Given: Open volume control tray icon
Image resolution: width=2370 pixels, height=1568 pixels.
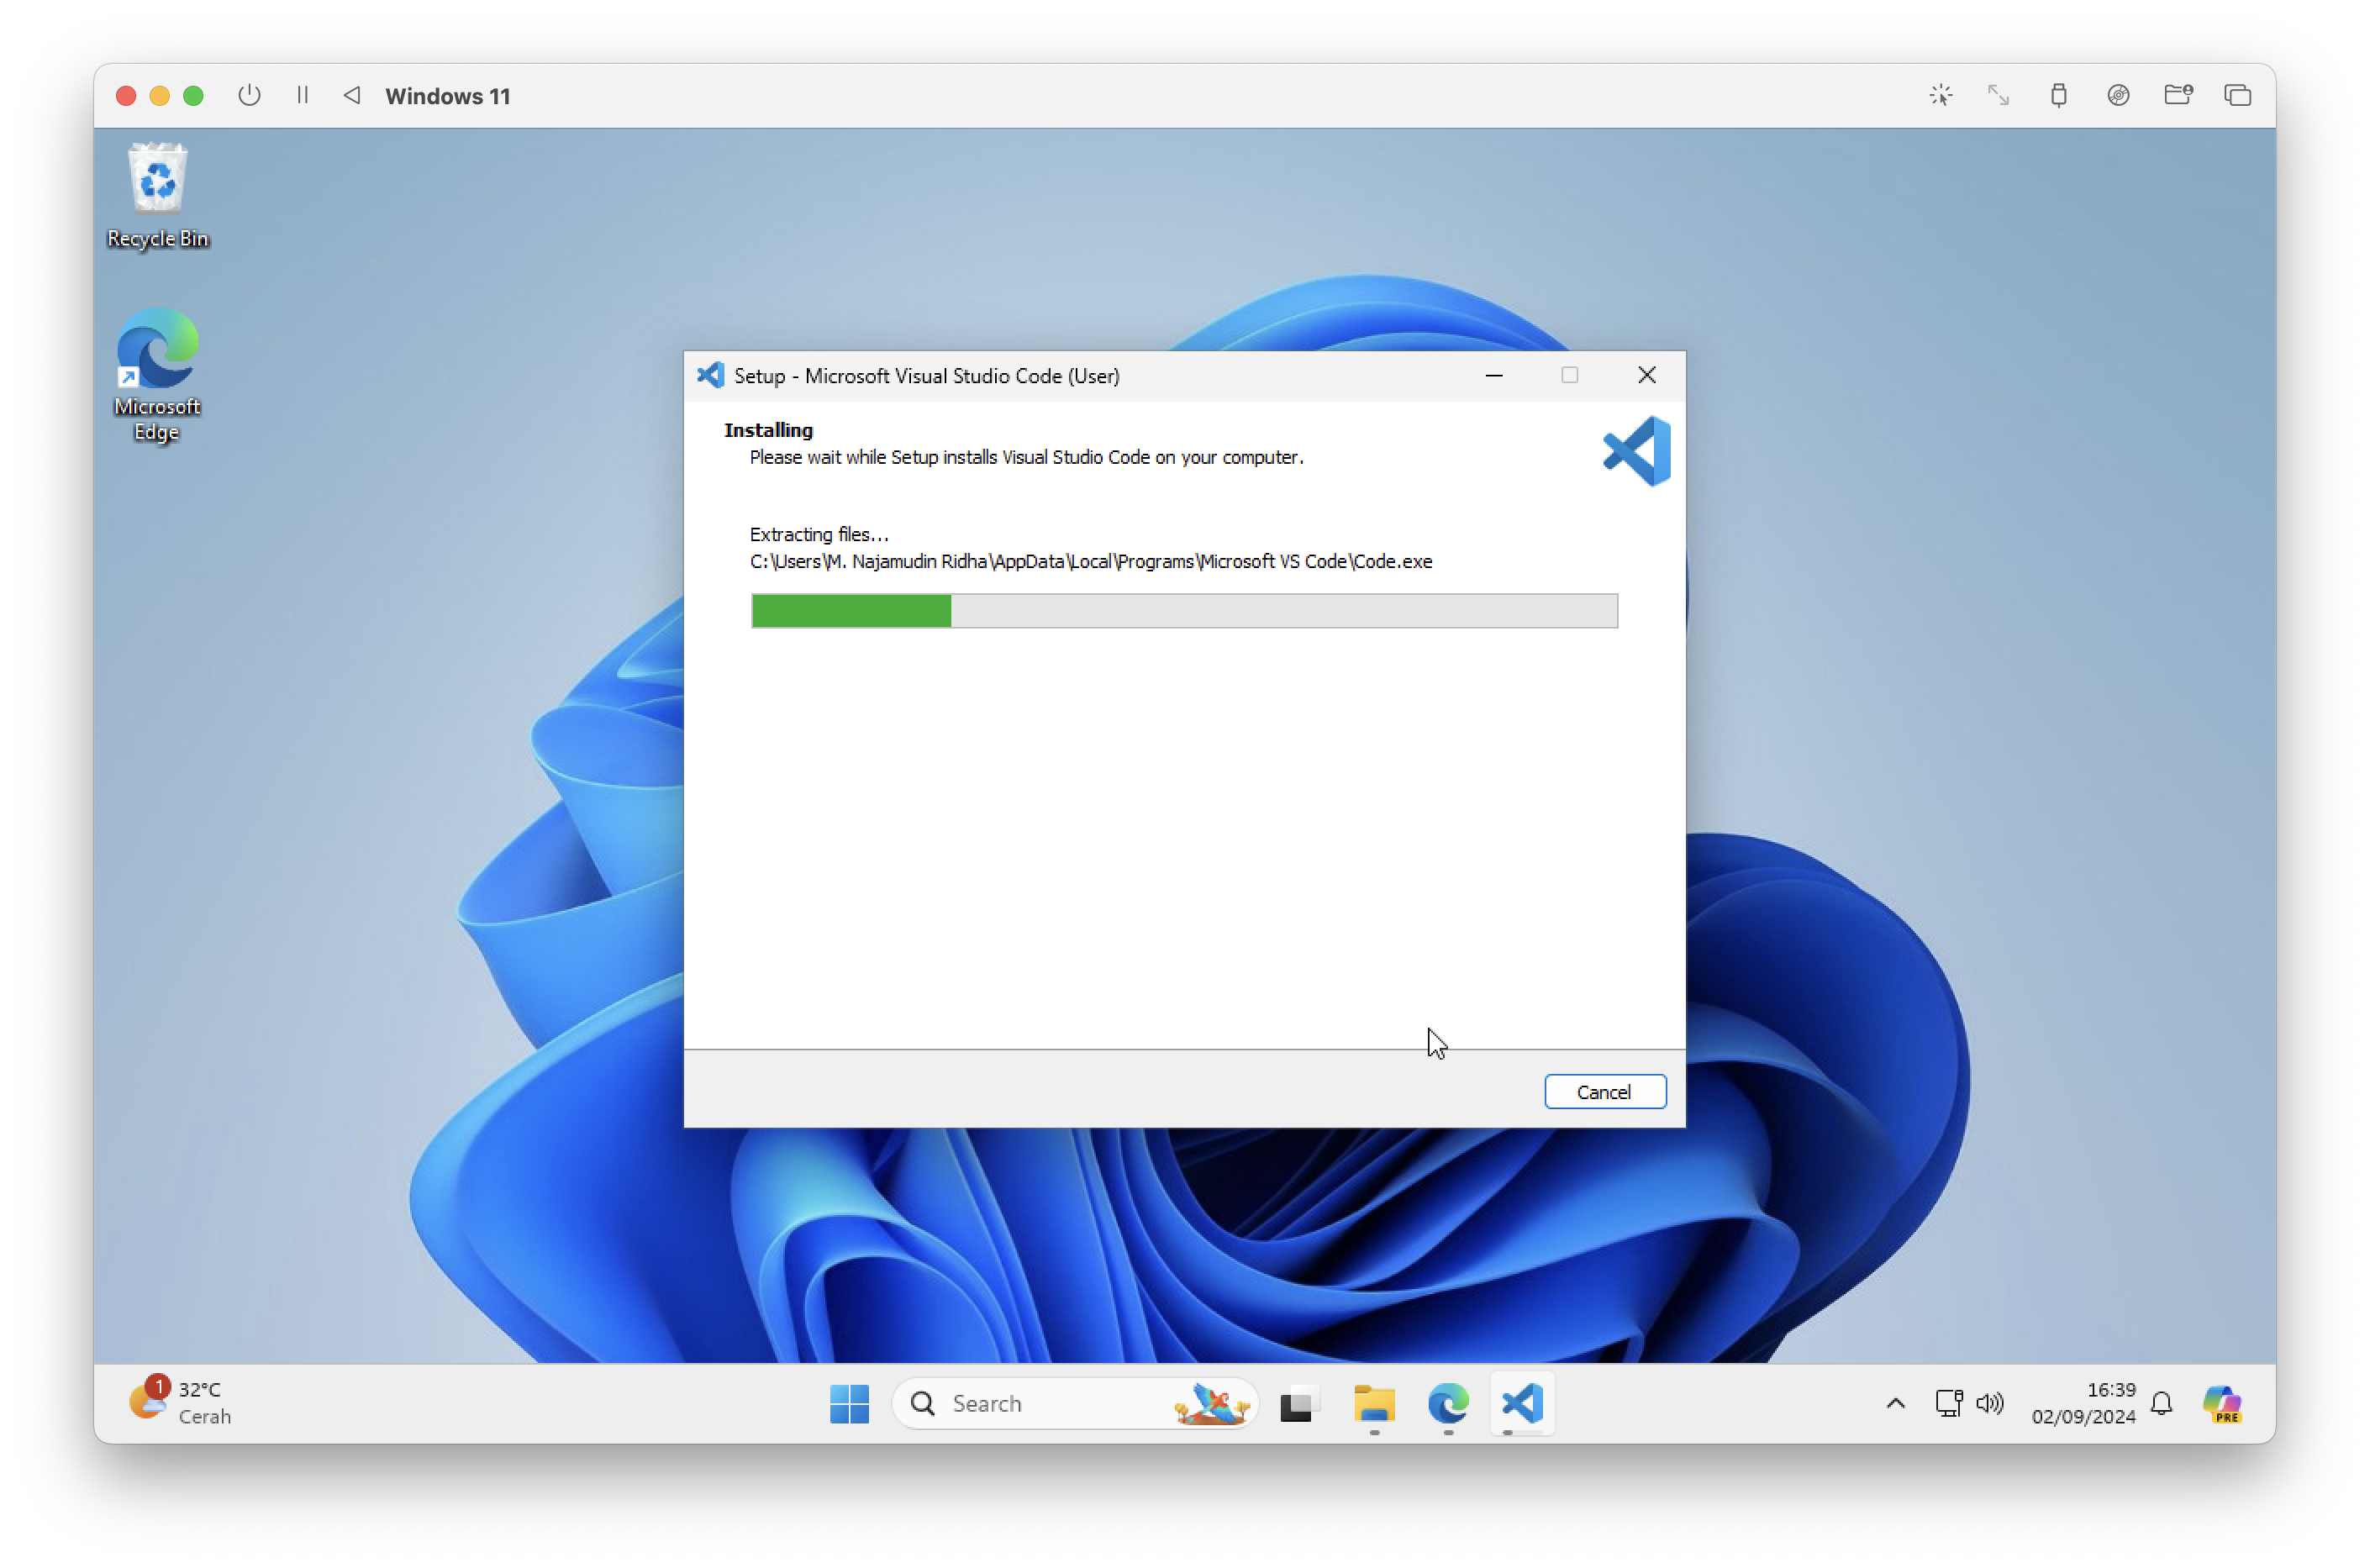Looking at the screenshot, I should (1990, 1403).
